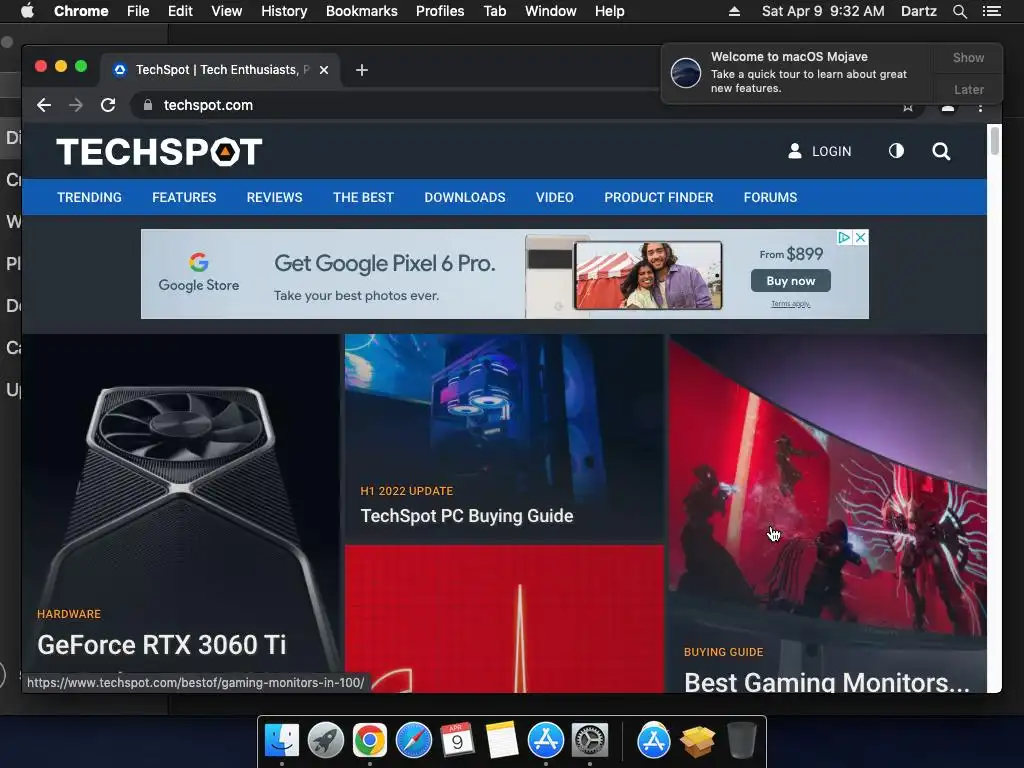This screenshot has width=1024, height=768.
Task: Click the AdChoices icon on ad
Action: coord(844,237)
